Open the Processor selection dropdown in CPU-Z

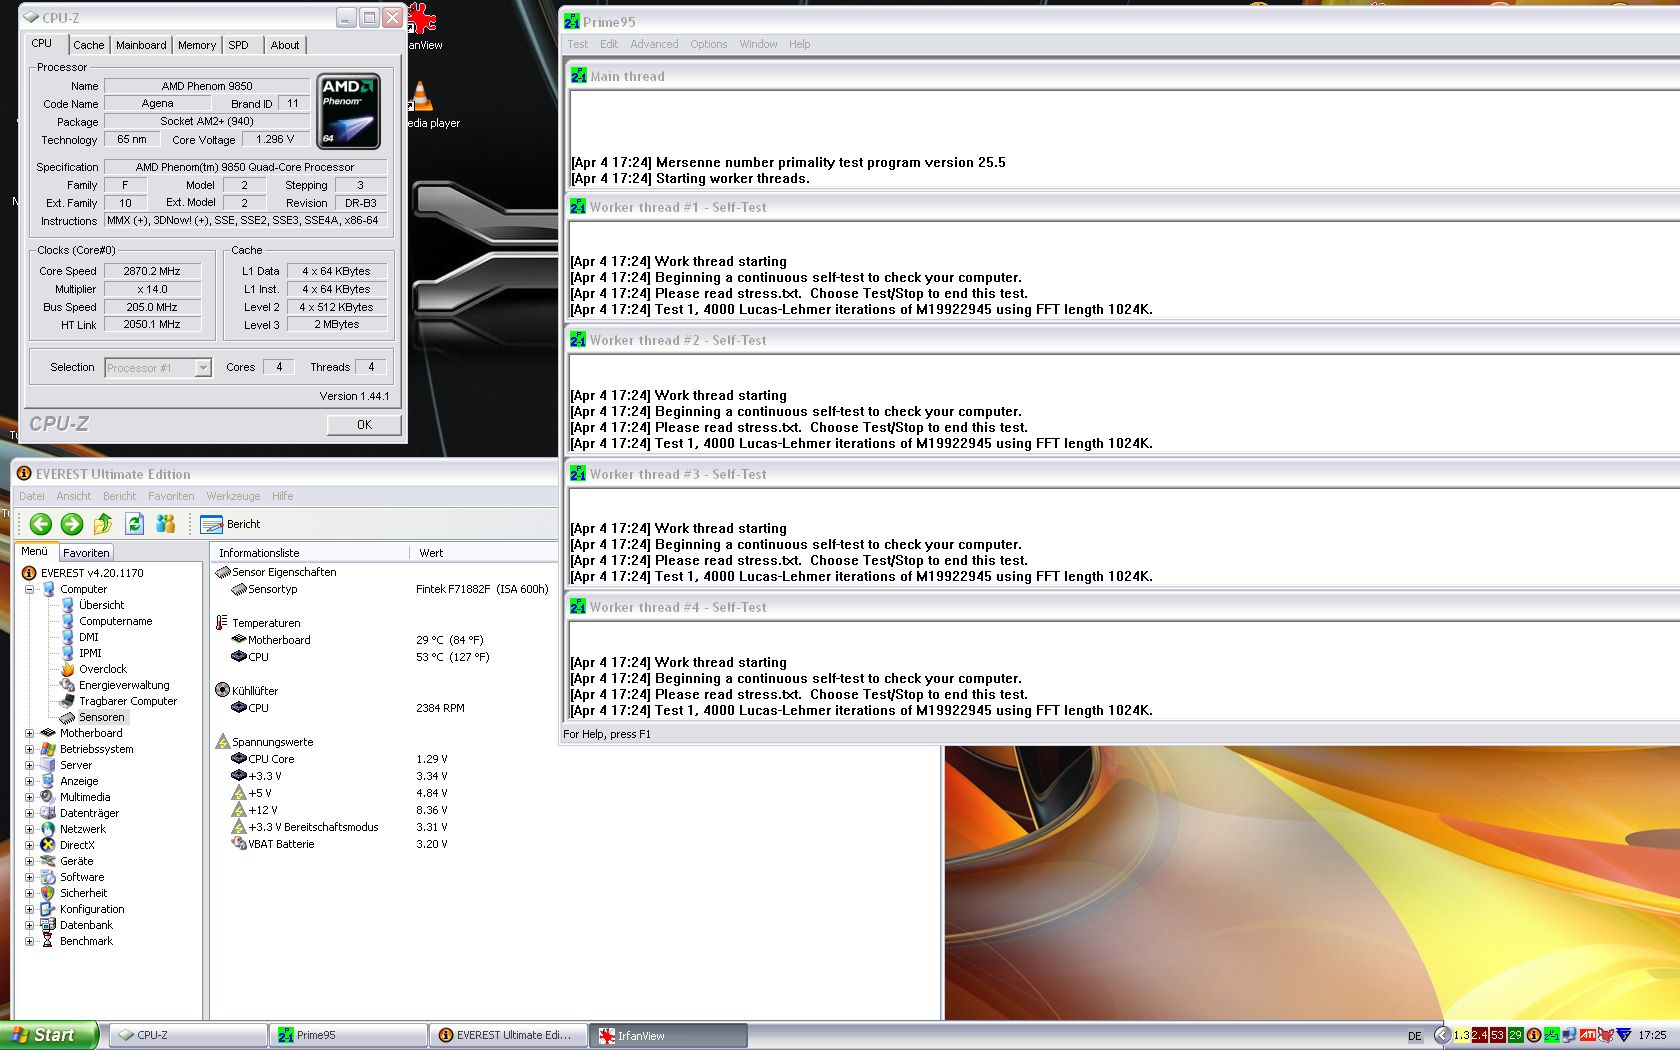coord(158,368)
